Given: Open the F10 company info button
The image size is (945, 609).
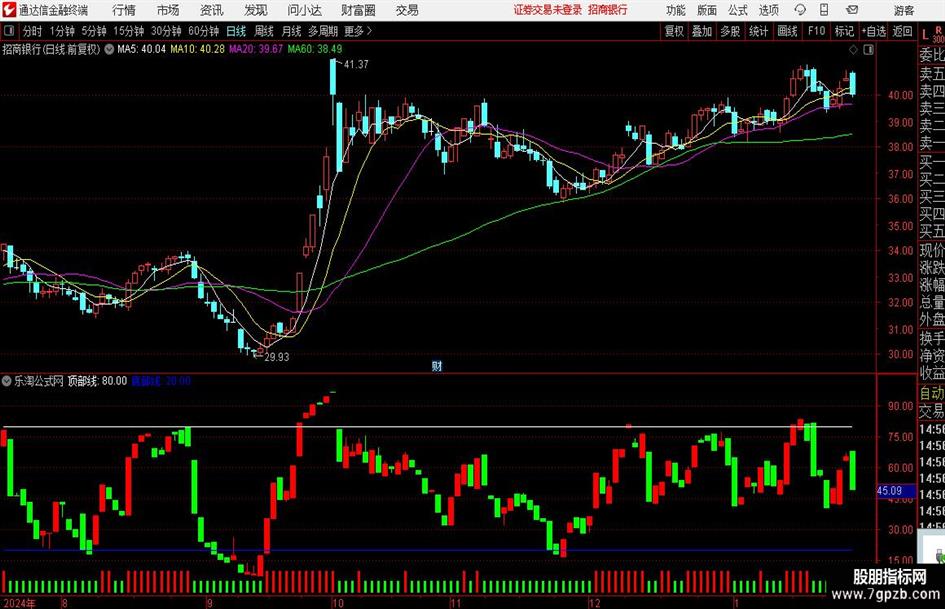Looking at the screenshot, I should pos(817,31).
